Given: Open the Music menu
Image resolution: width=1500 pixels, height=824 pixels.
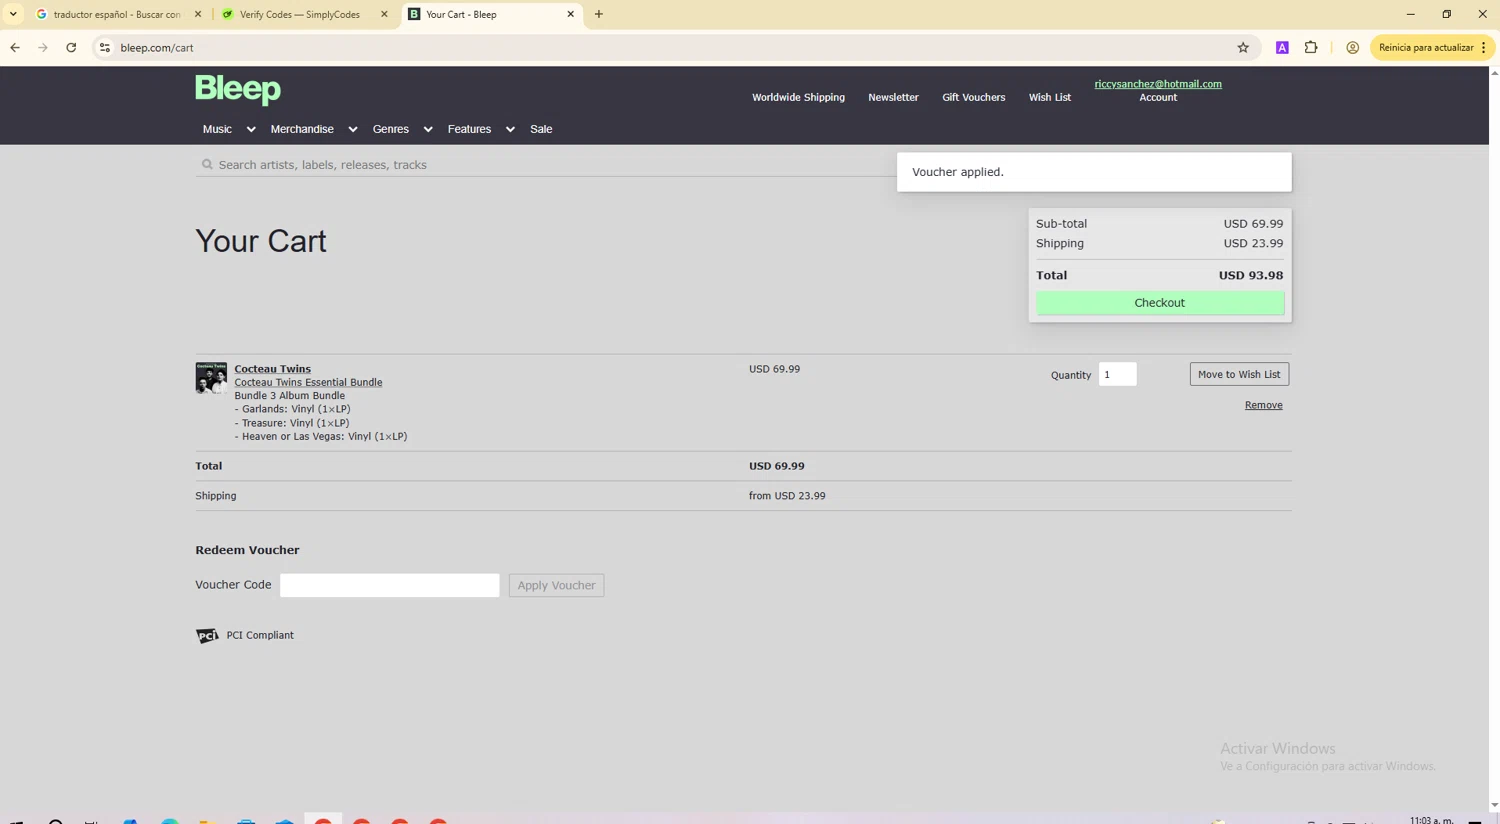Looking at the screenshot, I should pyautogui.click(x=217, y=129).
